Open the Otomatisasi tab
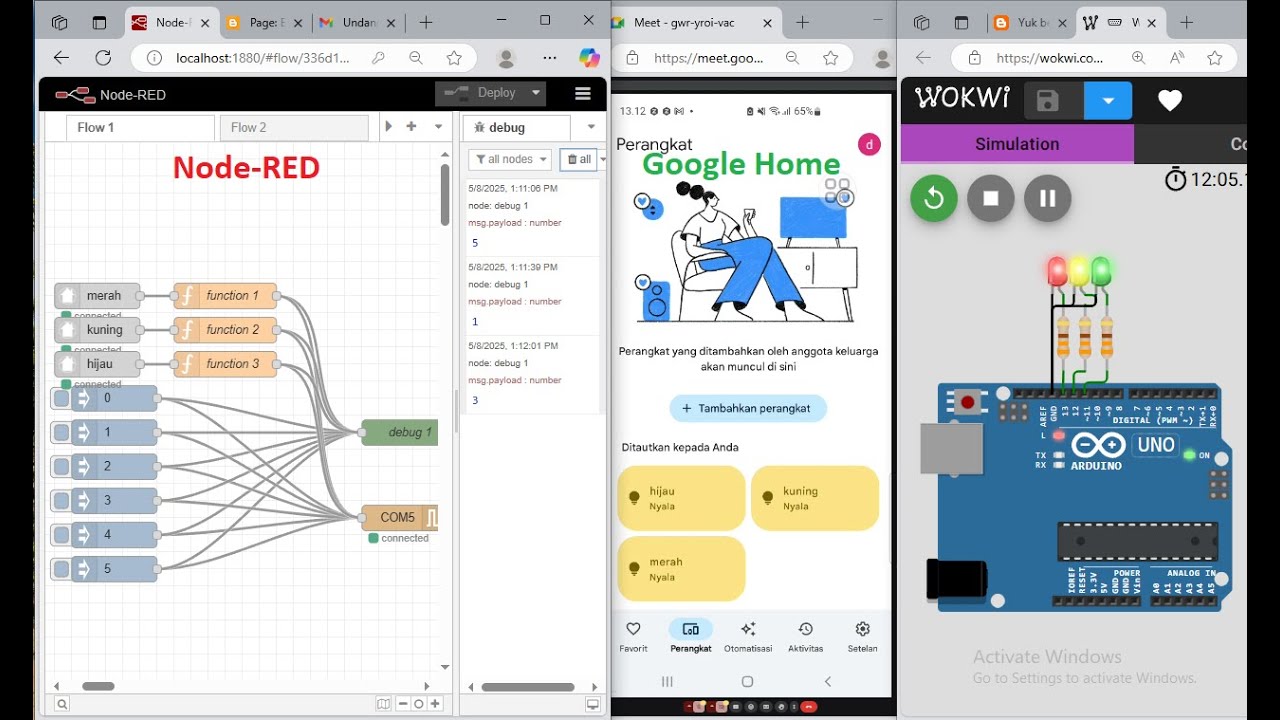 coord(748,636)
